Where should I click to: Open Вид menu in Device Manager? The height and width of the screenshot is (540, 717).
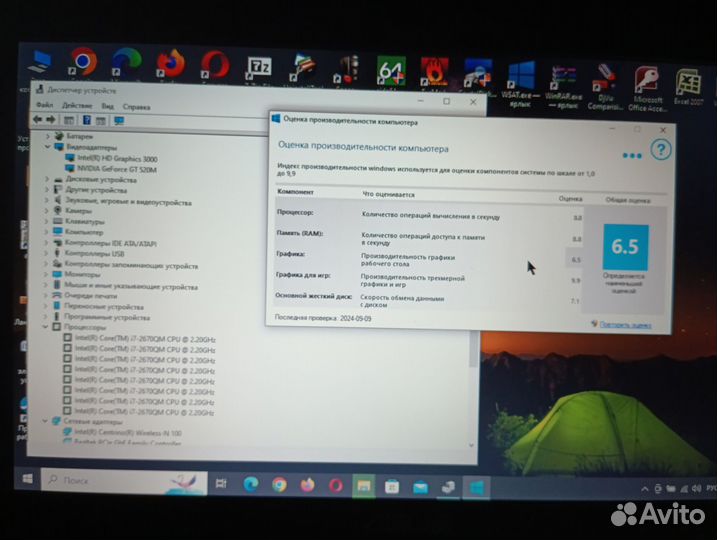(107, 106)
